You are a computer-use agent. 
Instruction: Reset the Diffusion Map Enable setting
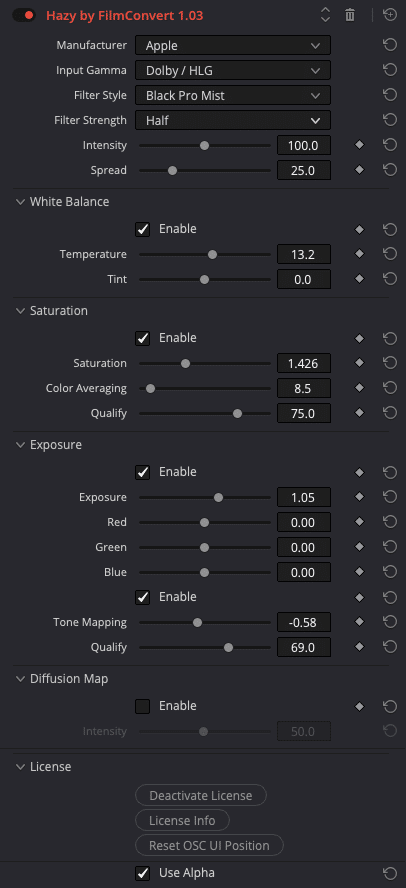click(x=390, y=706)
